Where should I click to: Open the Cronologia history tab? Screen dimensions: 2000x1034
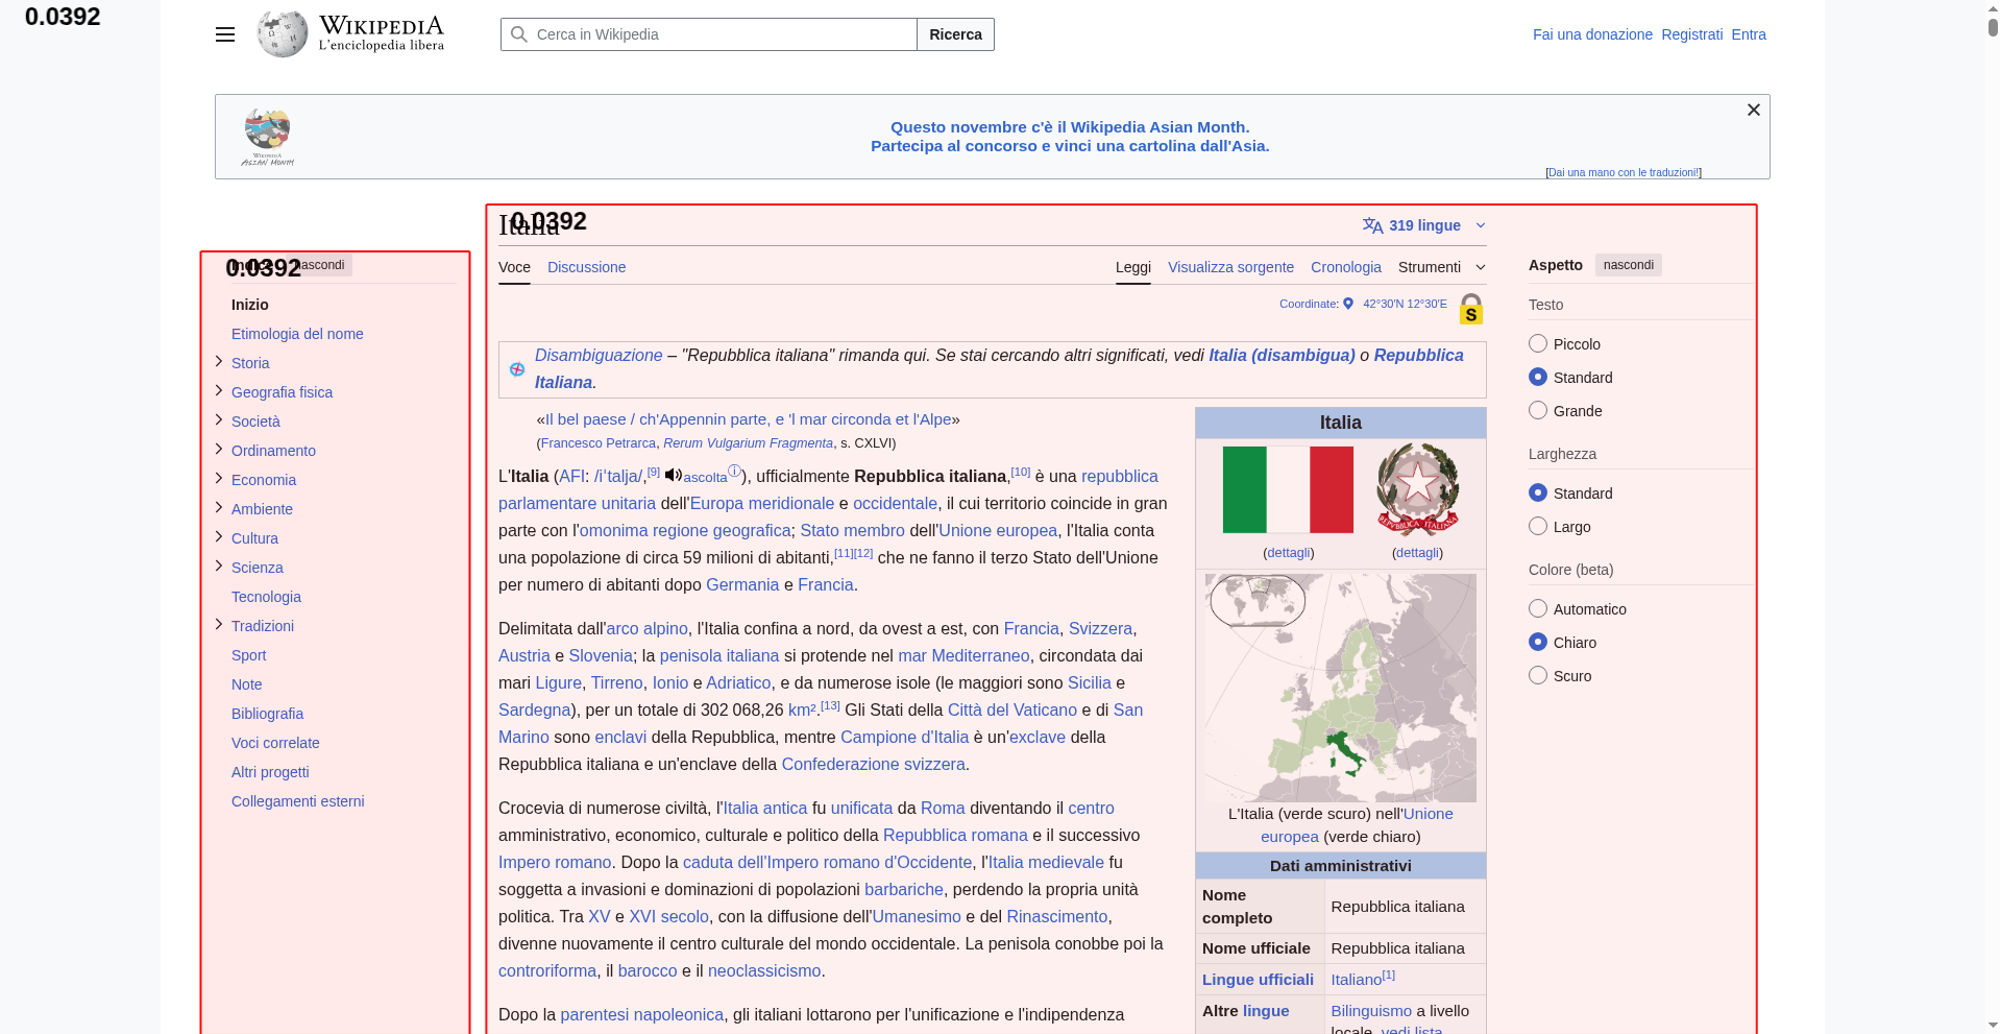click(x=1345, y=267)
